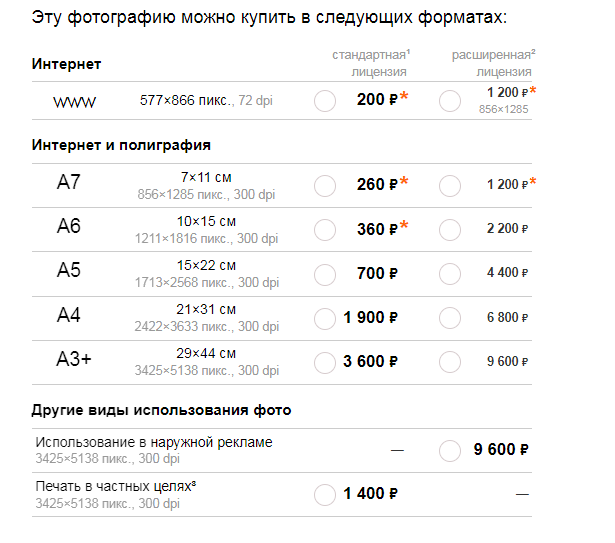The height and width of the screenshot is (543, 615).
Task: Select private printing option for 1 400 ₽
Action: 325,494
